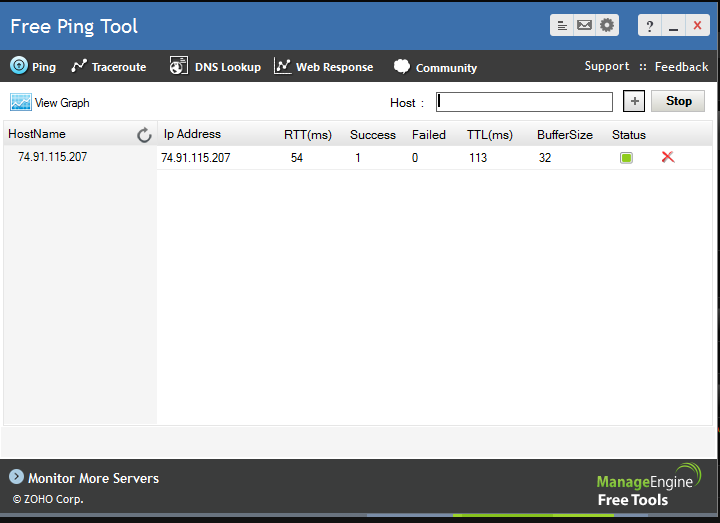
Task: Click the envelope mail icon
Action: [584, 25]
